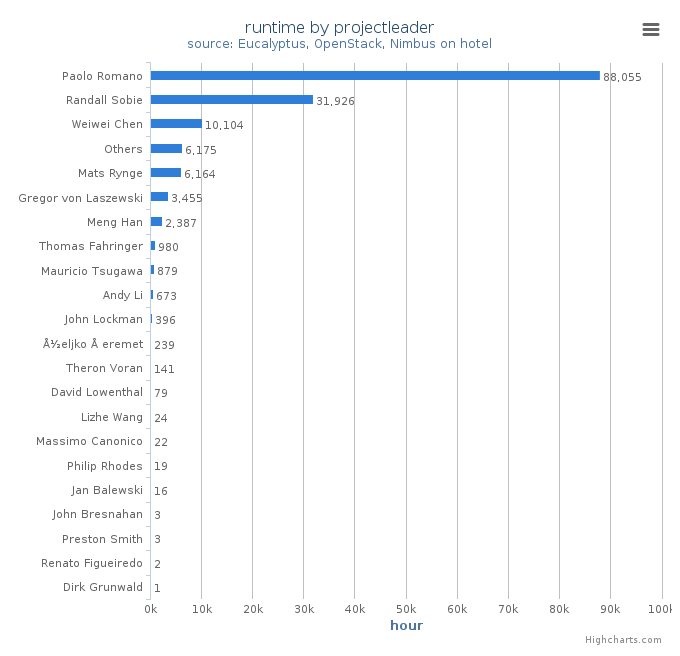Select the 'Jan Balewski' axis label

pos(107,490)
